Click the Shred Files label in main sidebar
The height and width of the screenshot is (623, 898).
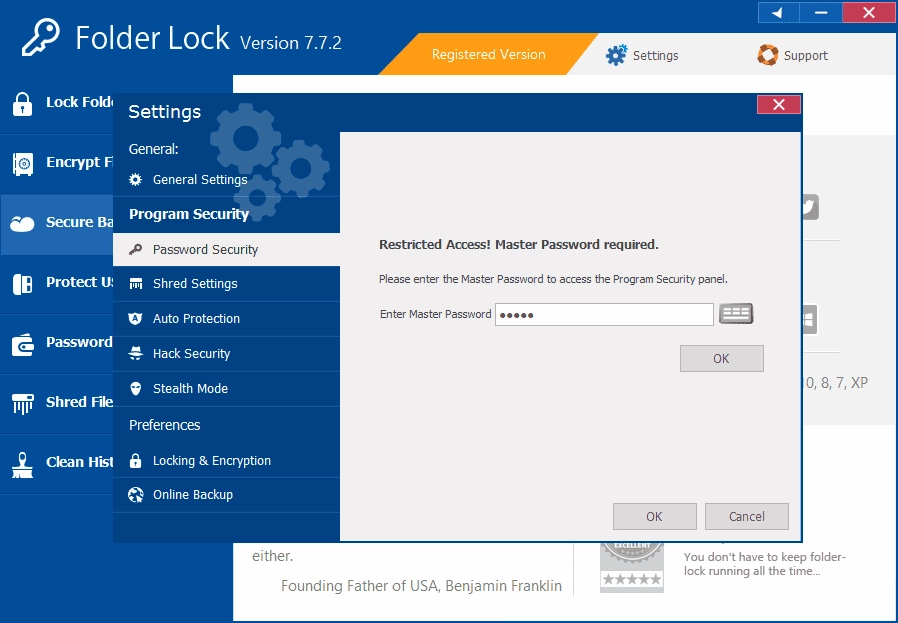80,402
